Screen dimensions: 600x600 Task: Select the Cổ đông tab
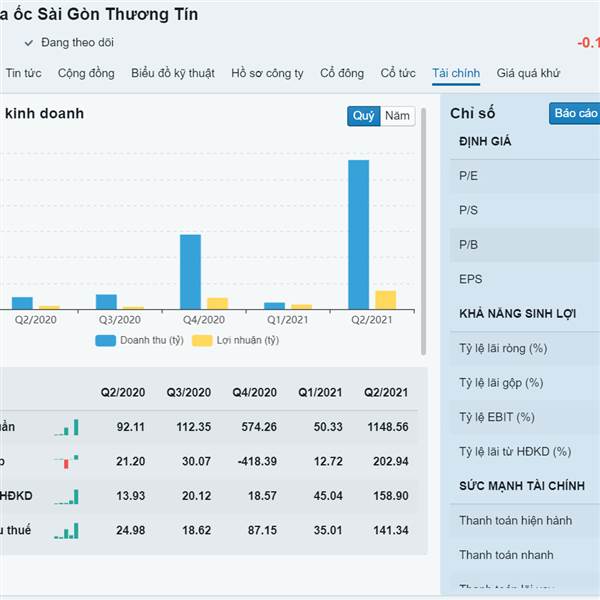(x=342, y=73)
